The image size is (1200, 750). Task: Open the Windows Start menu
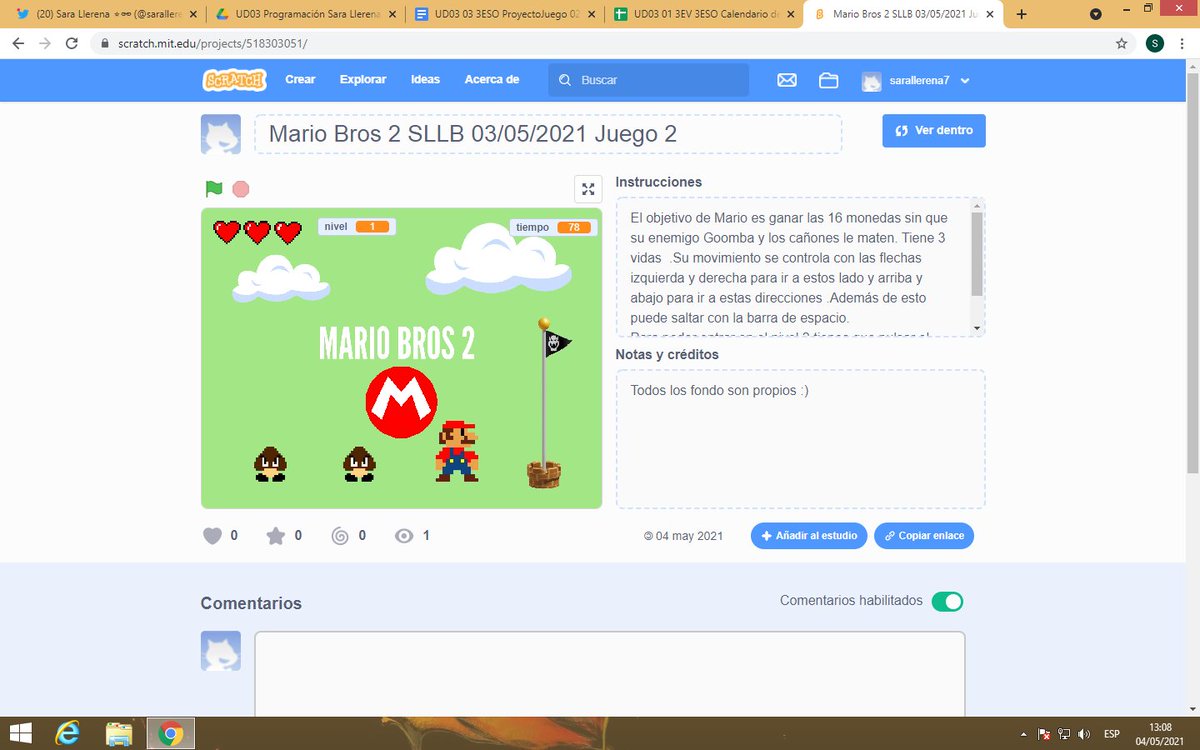(21, 734)
